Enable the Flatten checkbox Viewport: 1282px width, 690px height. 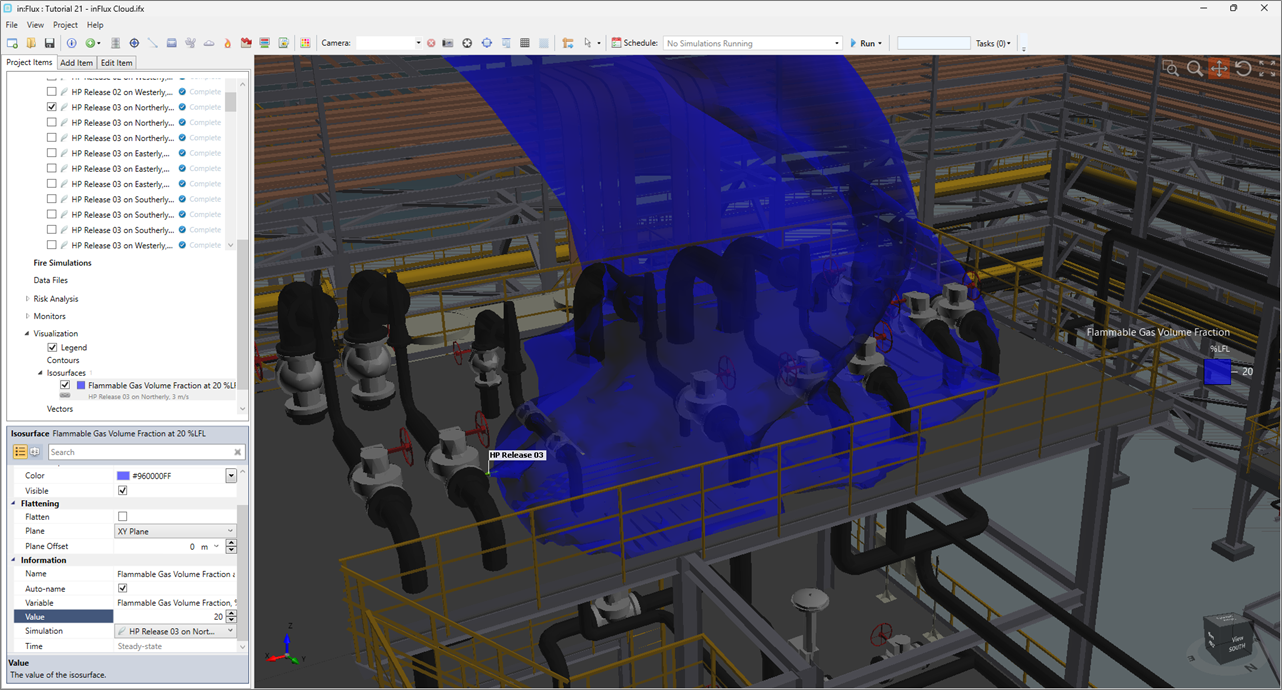click(x=123, y=517)
